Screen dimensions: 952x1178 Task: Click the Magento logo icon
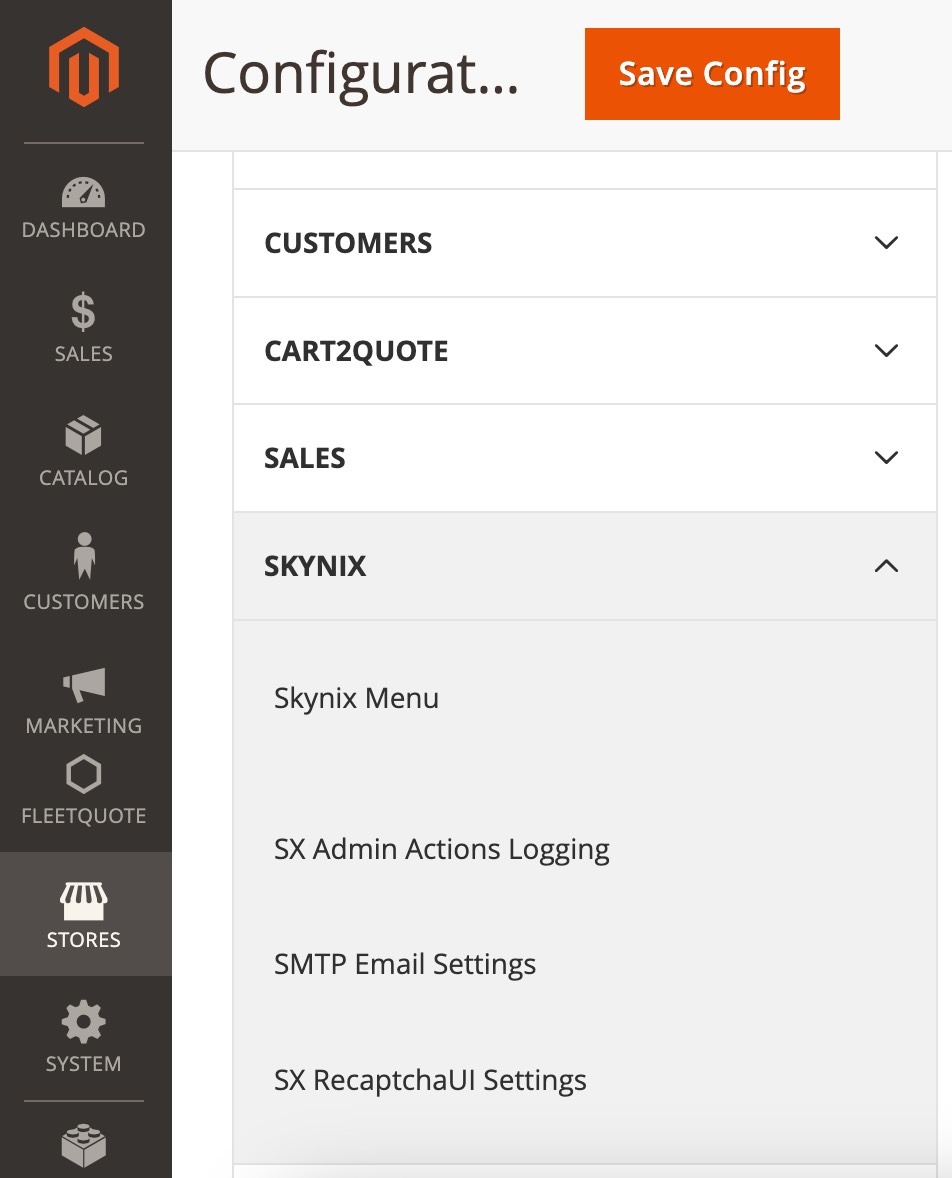pos(83,67)
